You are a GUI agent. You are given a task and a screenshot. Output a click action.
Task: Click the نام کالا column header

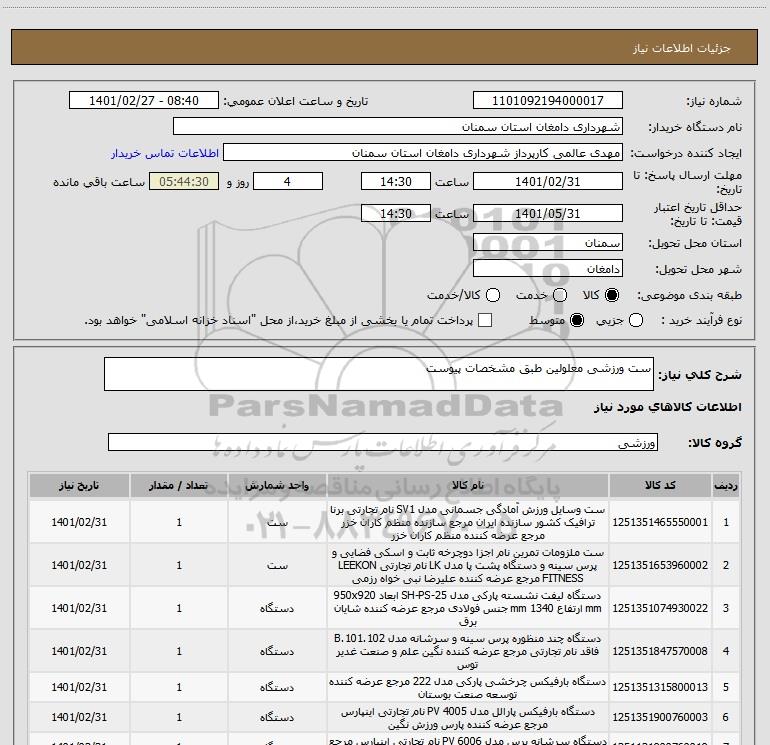(x=468, y=486)
